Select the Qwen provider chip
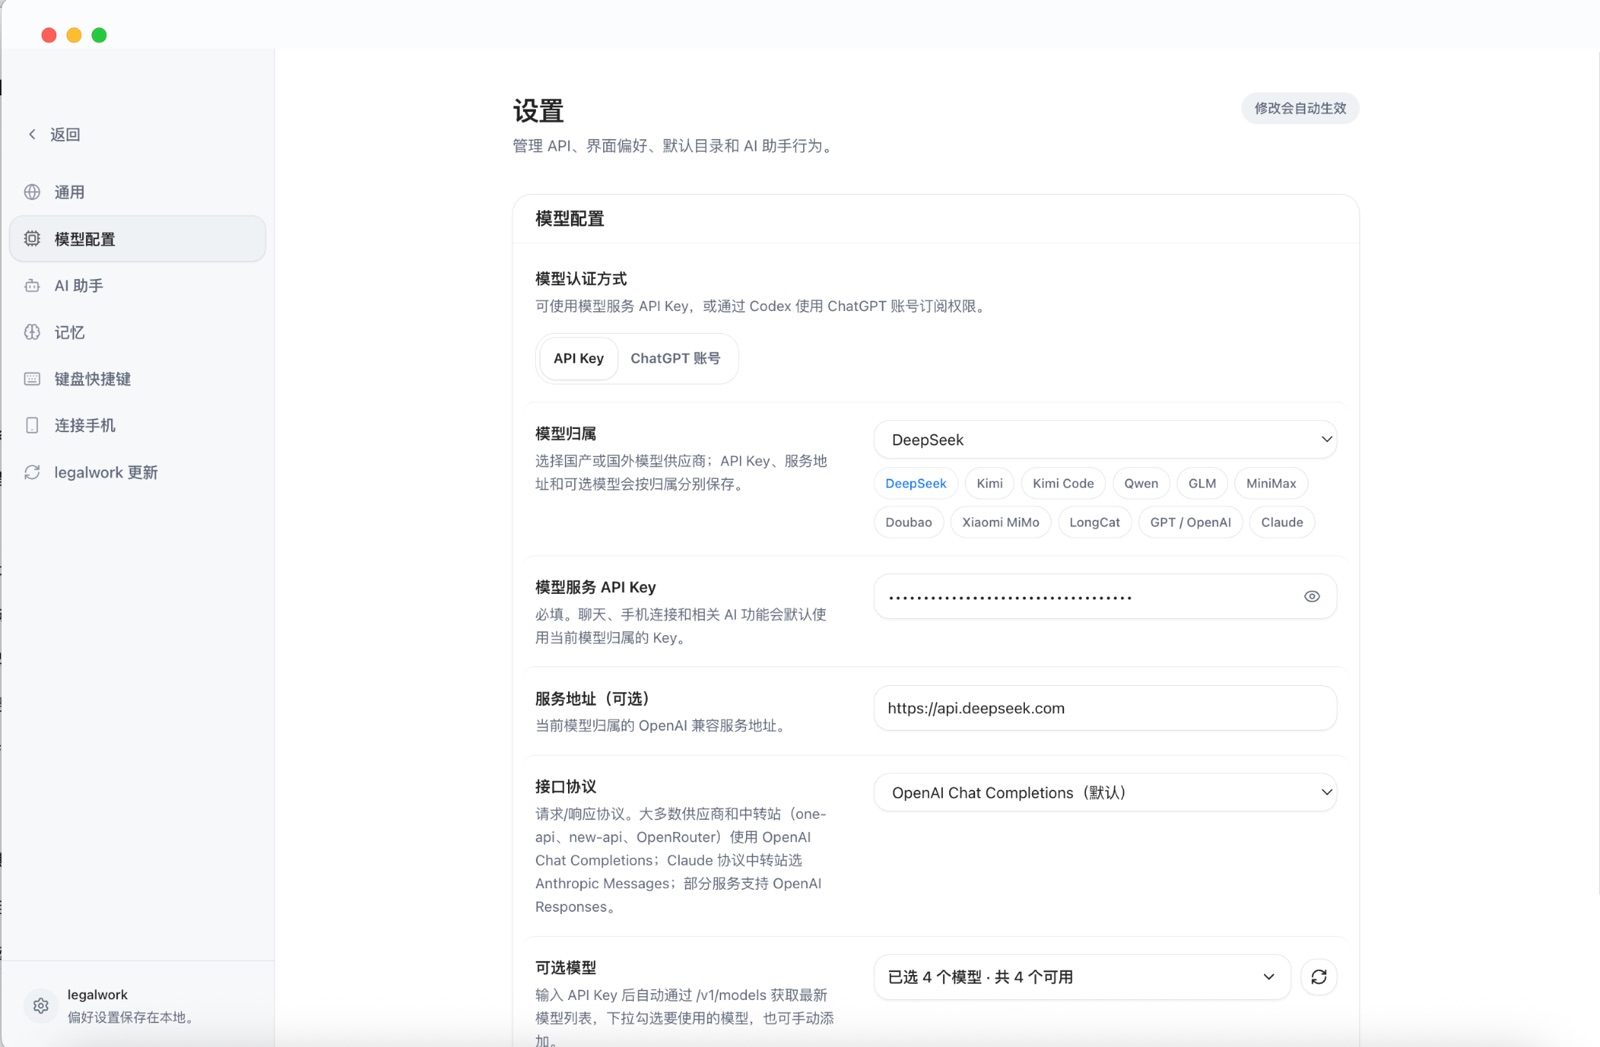Screen dimensions: 1600x1047 pyautogui.click(x=1141, y=483)
